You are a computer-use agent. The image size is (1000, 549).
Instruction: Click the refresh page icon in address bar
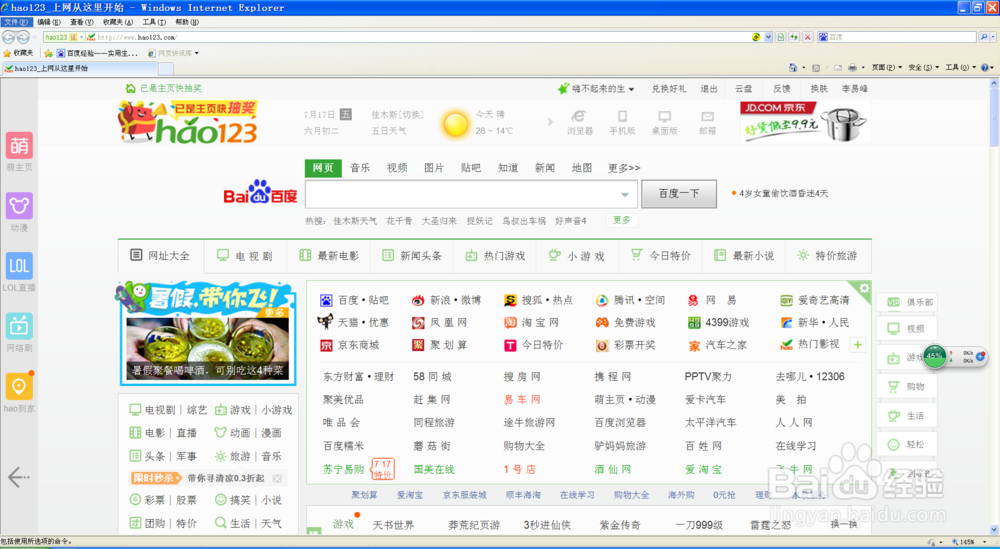(x=795, y=38)
